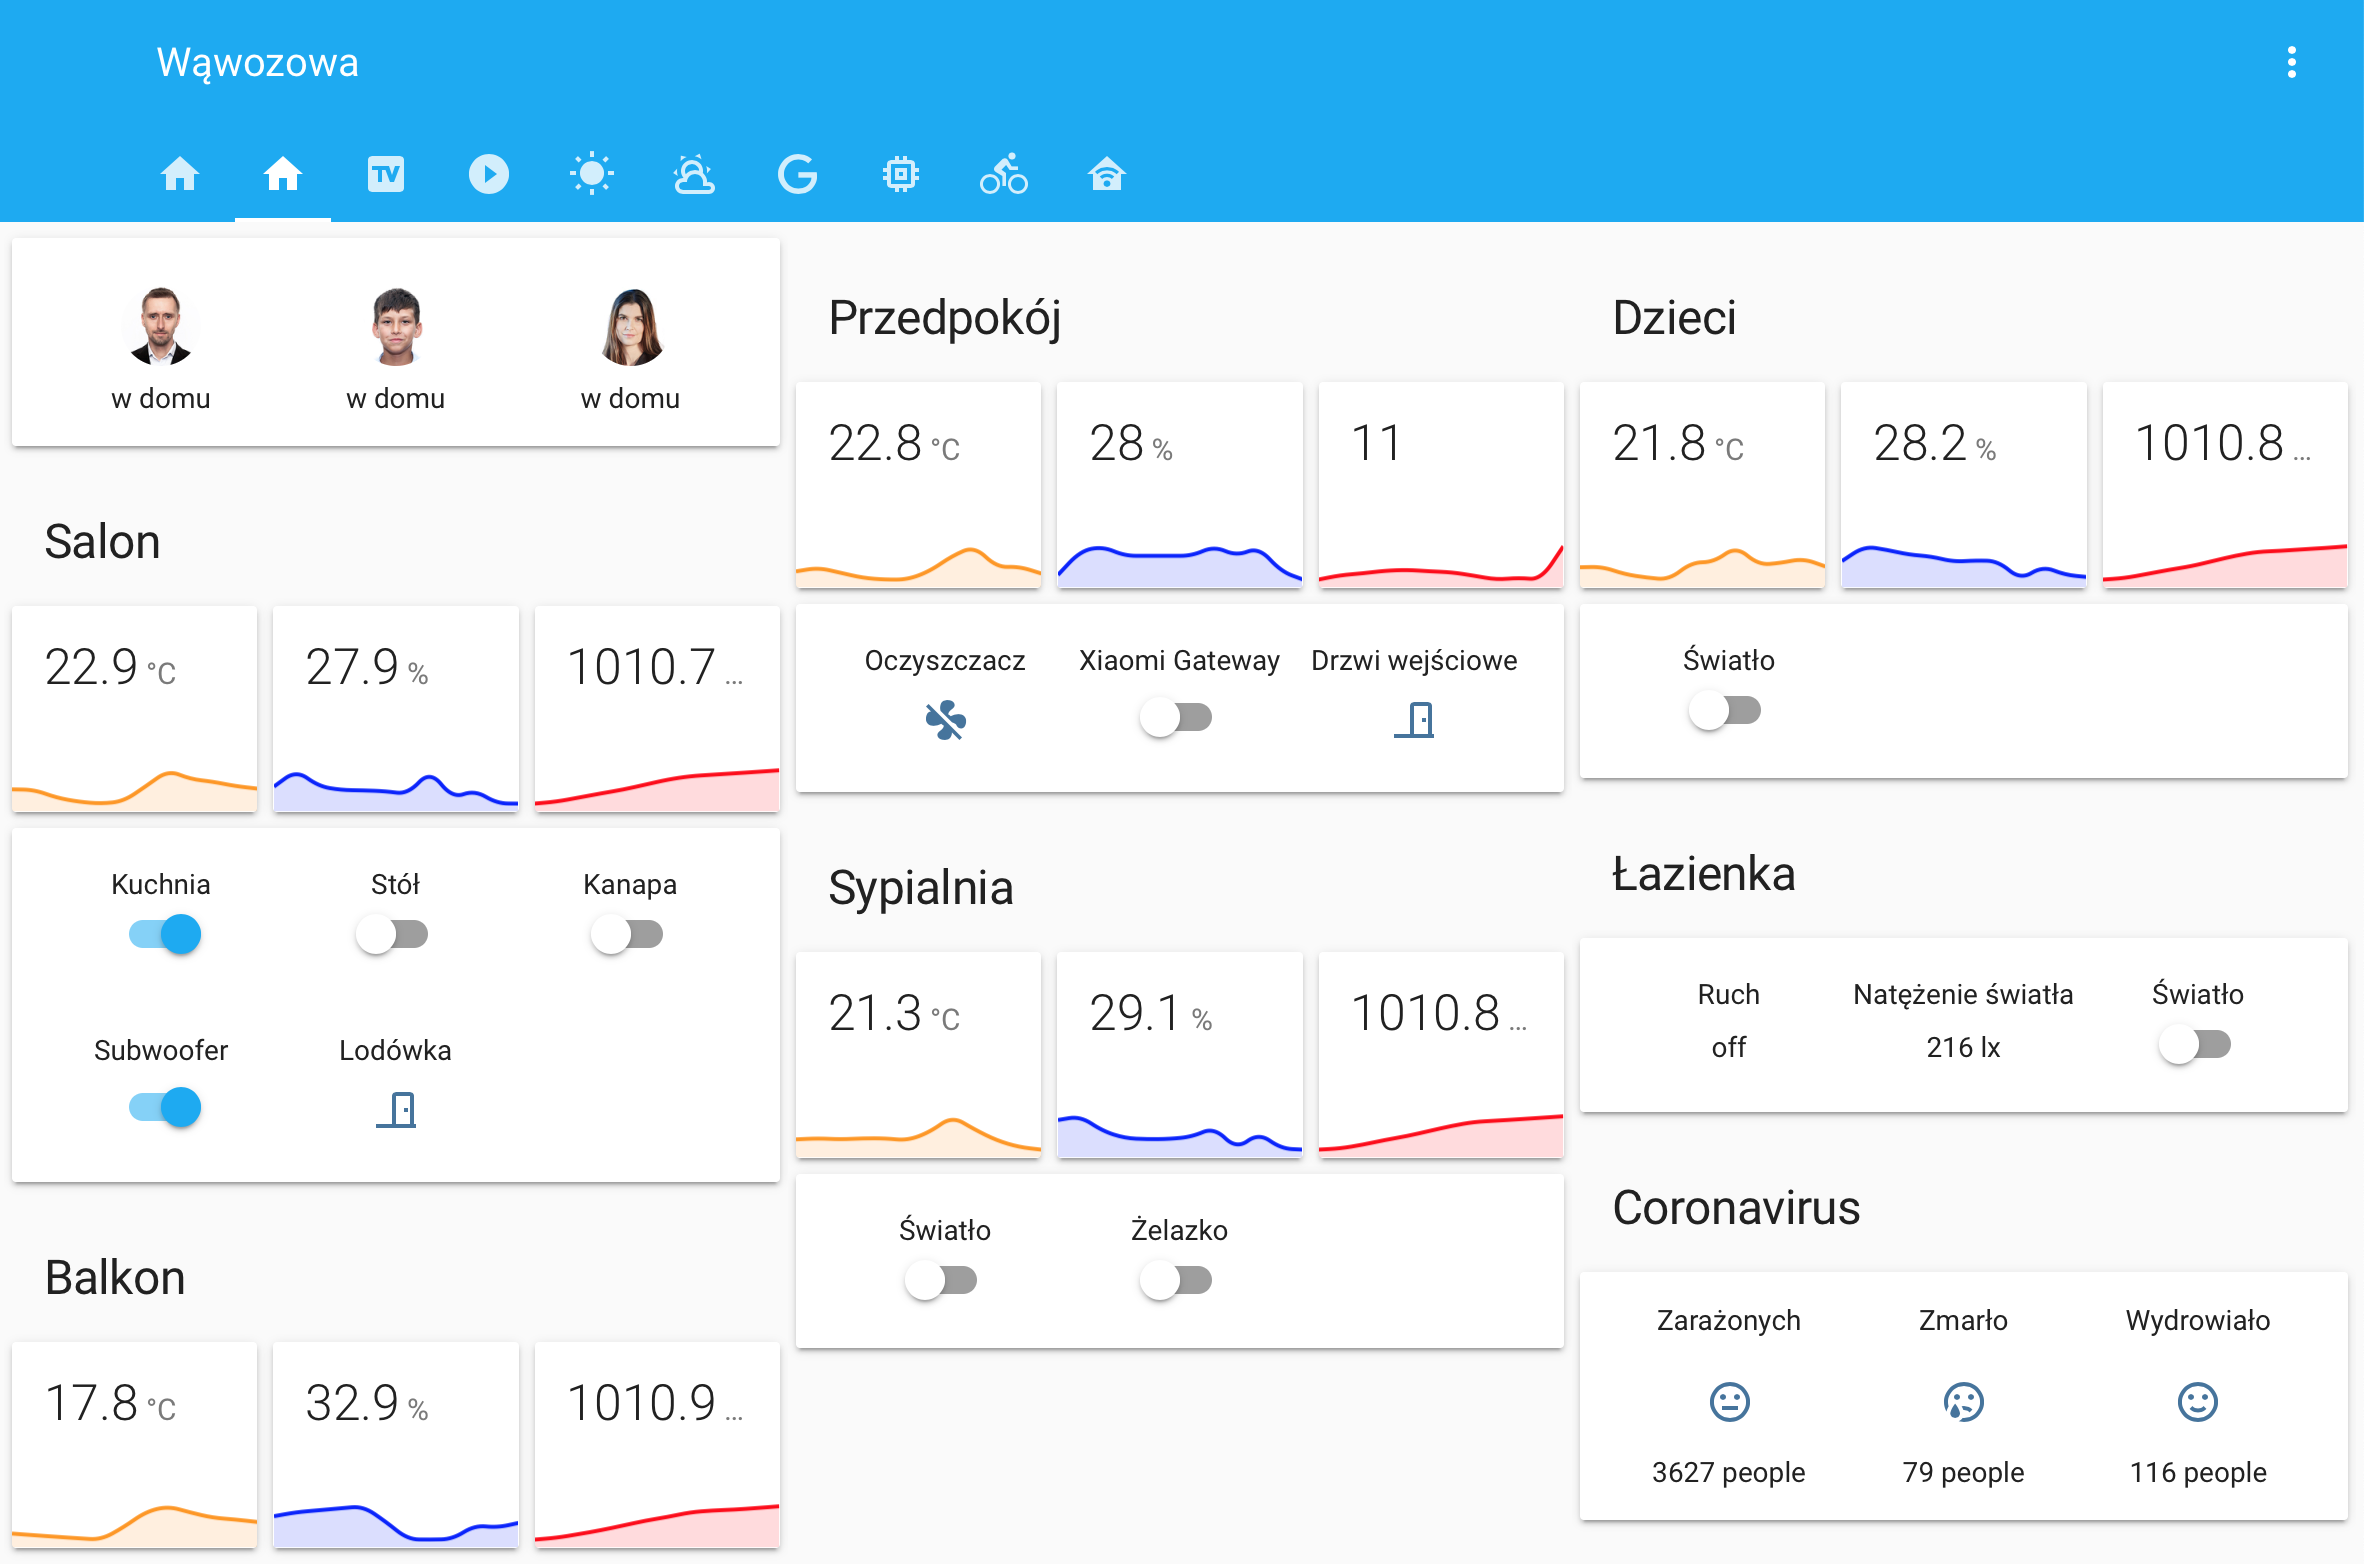
Task: Switch to the first home tab
Action: point(181,173)
